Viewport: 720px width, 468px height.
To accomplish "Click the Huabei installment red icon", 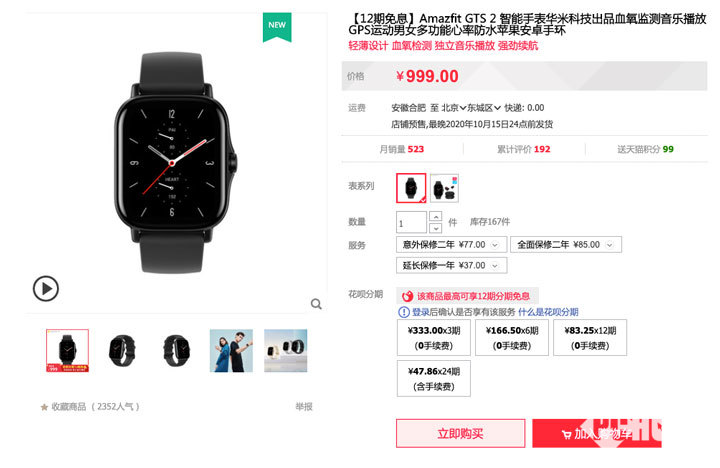I will click(x=407, y=296).
